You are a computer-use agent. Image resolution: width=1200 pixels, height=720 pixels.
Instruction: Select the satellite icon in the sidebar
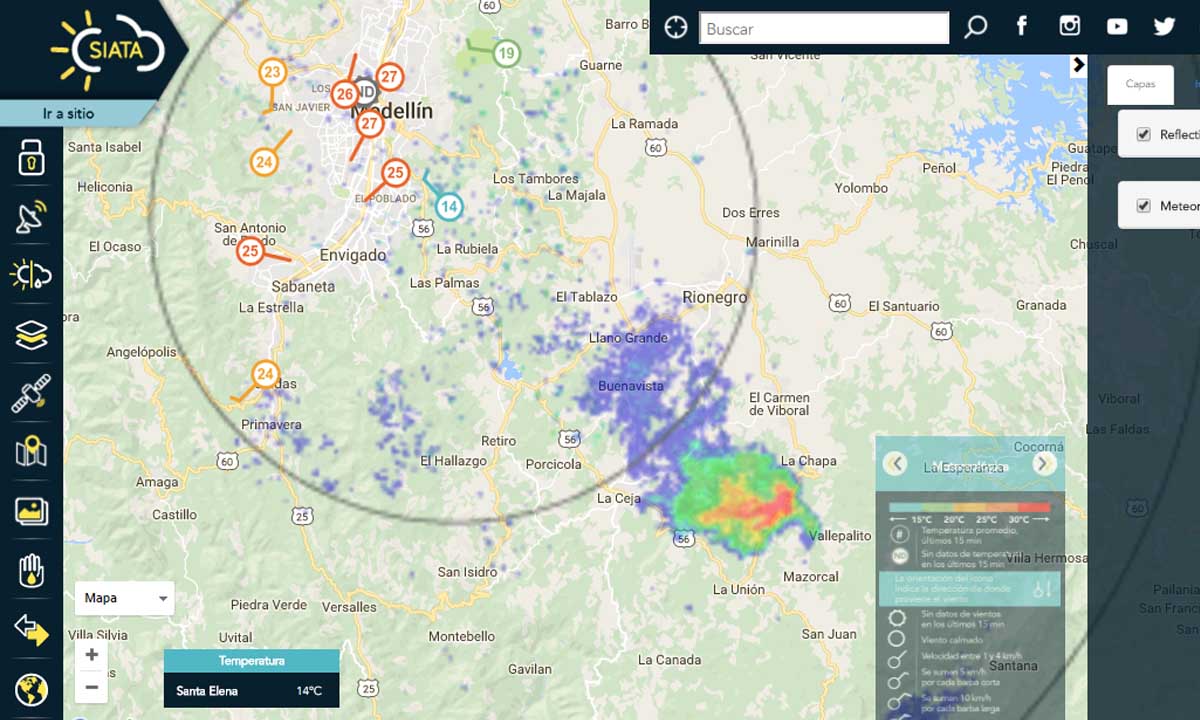(x=31, y=394)
